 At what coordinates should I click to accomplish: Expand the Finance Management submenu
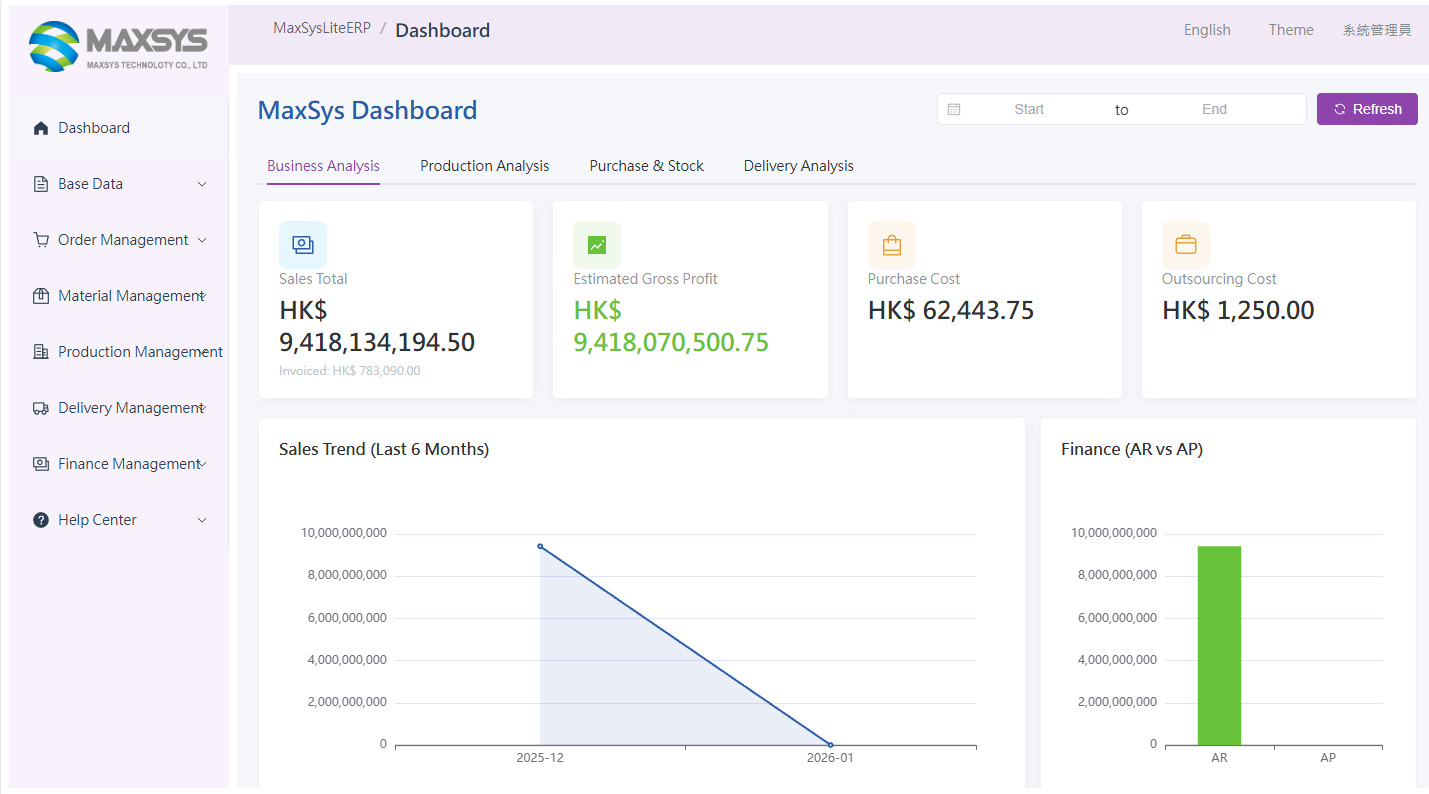120,464
